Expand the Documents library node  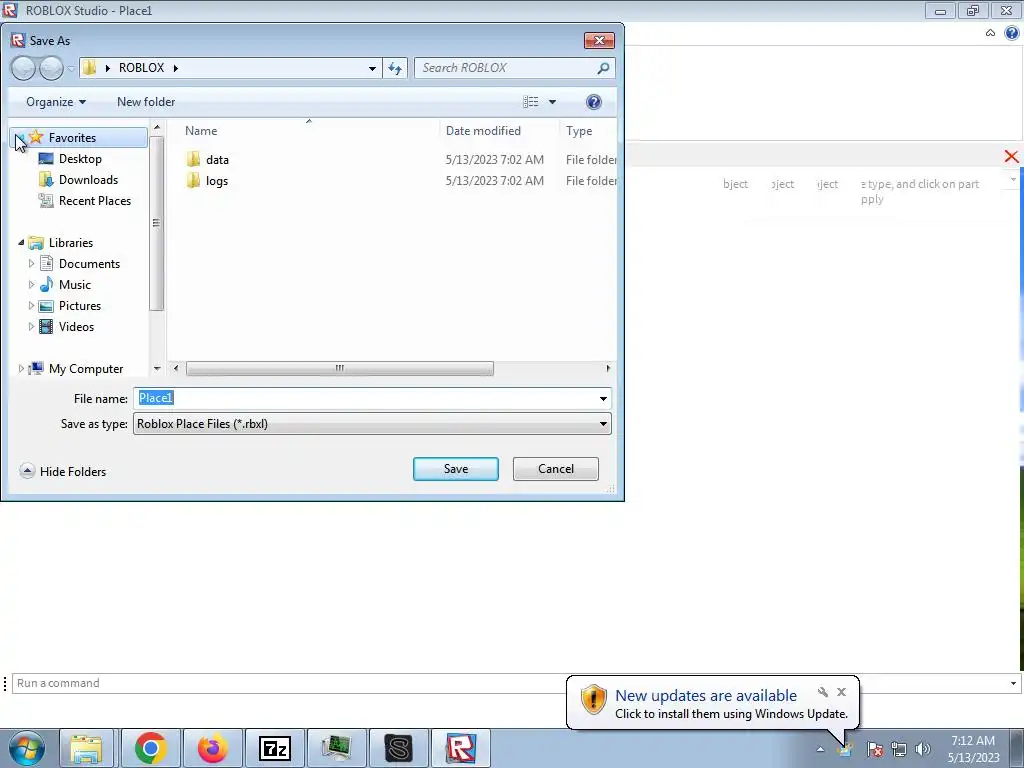tap(31, 264)
